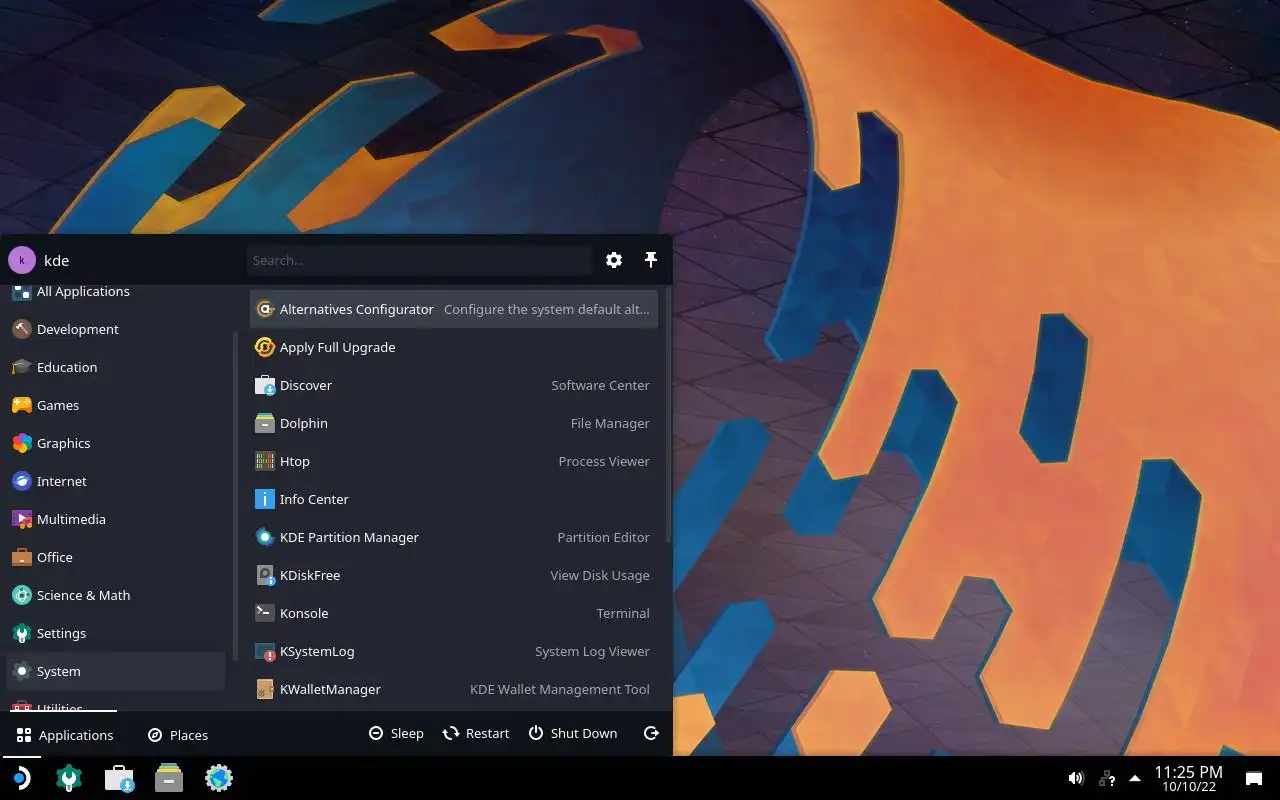Open Discover Software Center

tap(454, 385)
